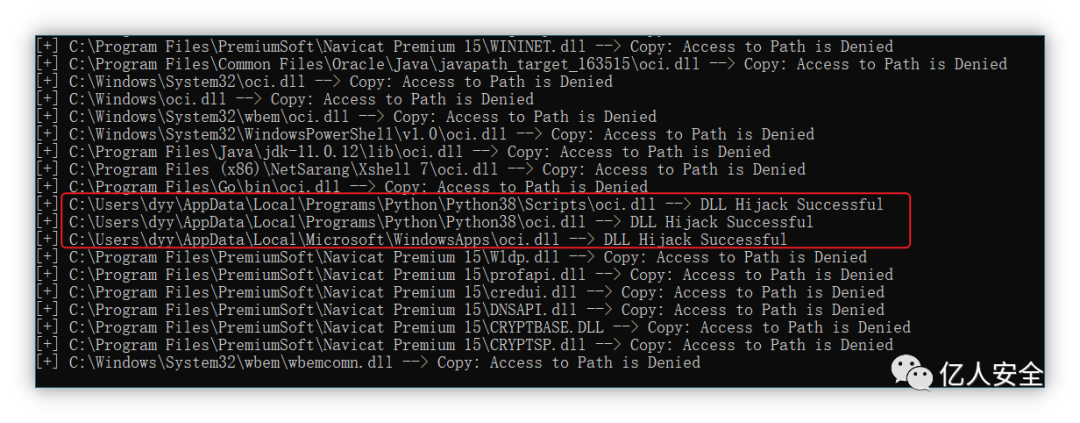Click the C:\Windows\oci.dll output line
The height and width of the screenshot is (423, 1080).
pyautogui.click(x=286, y=99)
